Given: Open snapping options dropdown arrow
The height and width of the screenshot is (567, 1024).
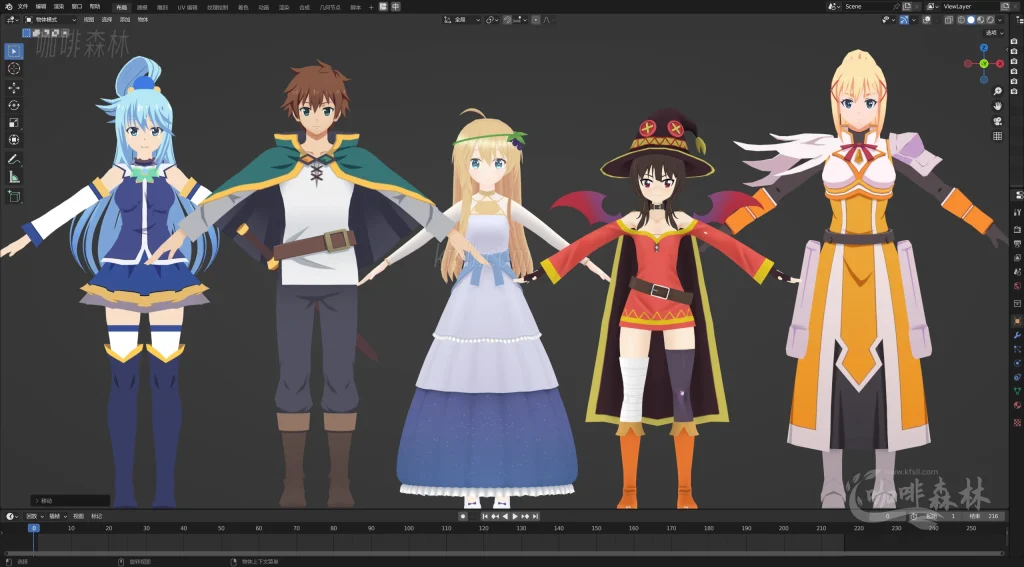Looking at the screenshot, I should pyautogui.click(x=525, y=20).
